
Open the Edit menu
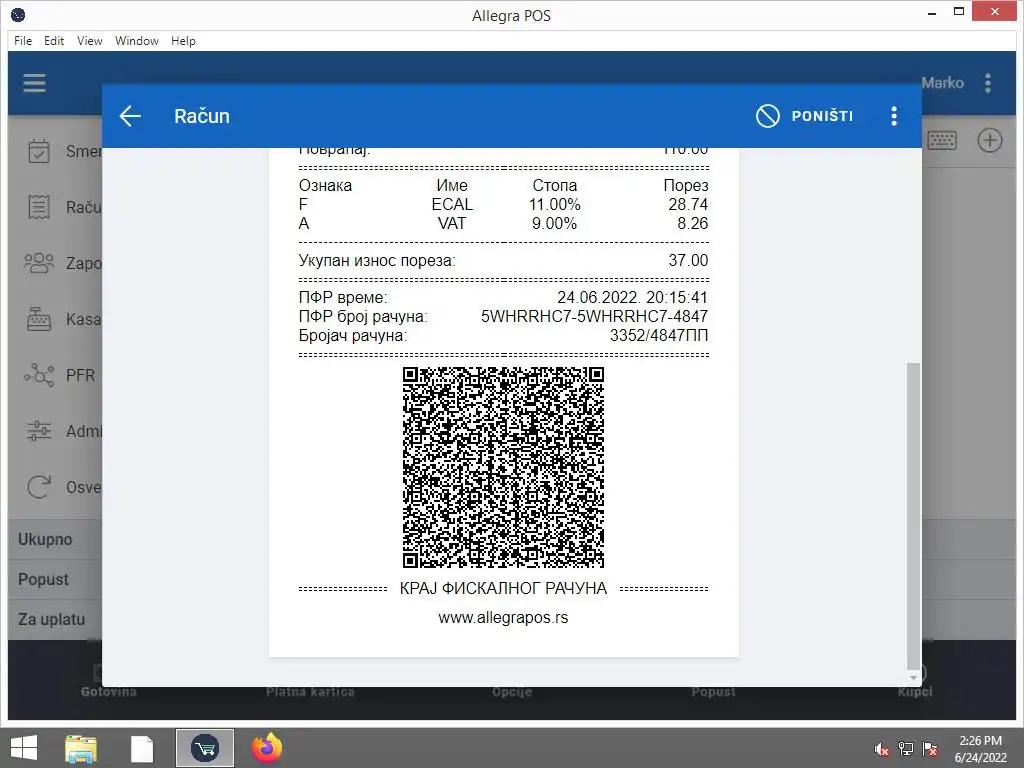pos(54,40)
